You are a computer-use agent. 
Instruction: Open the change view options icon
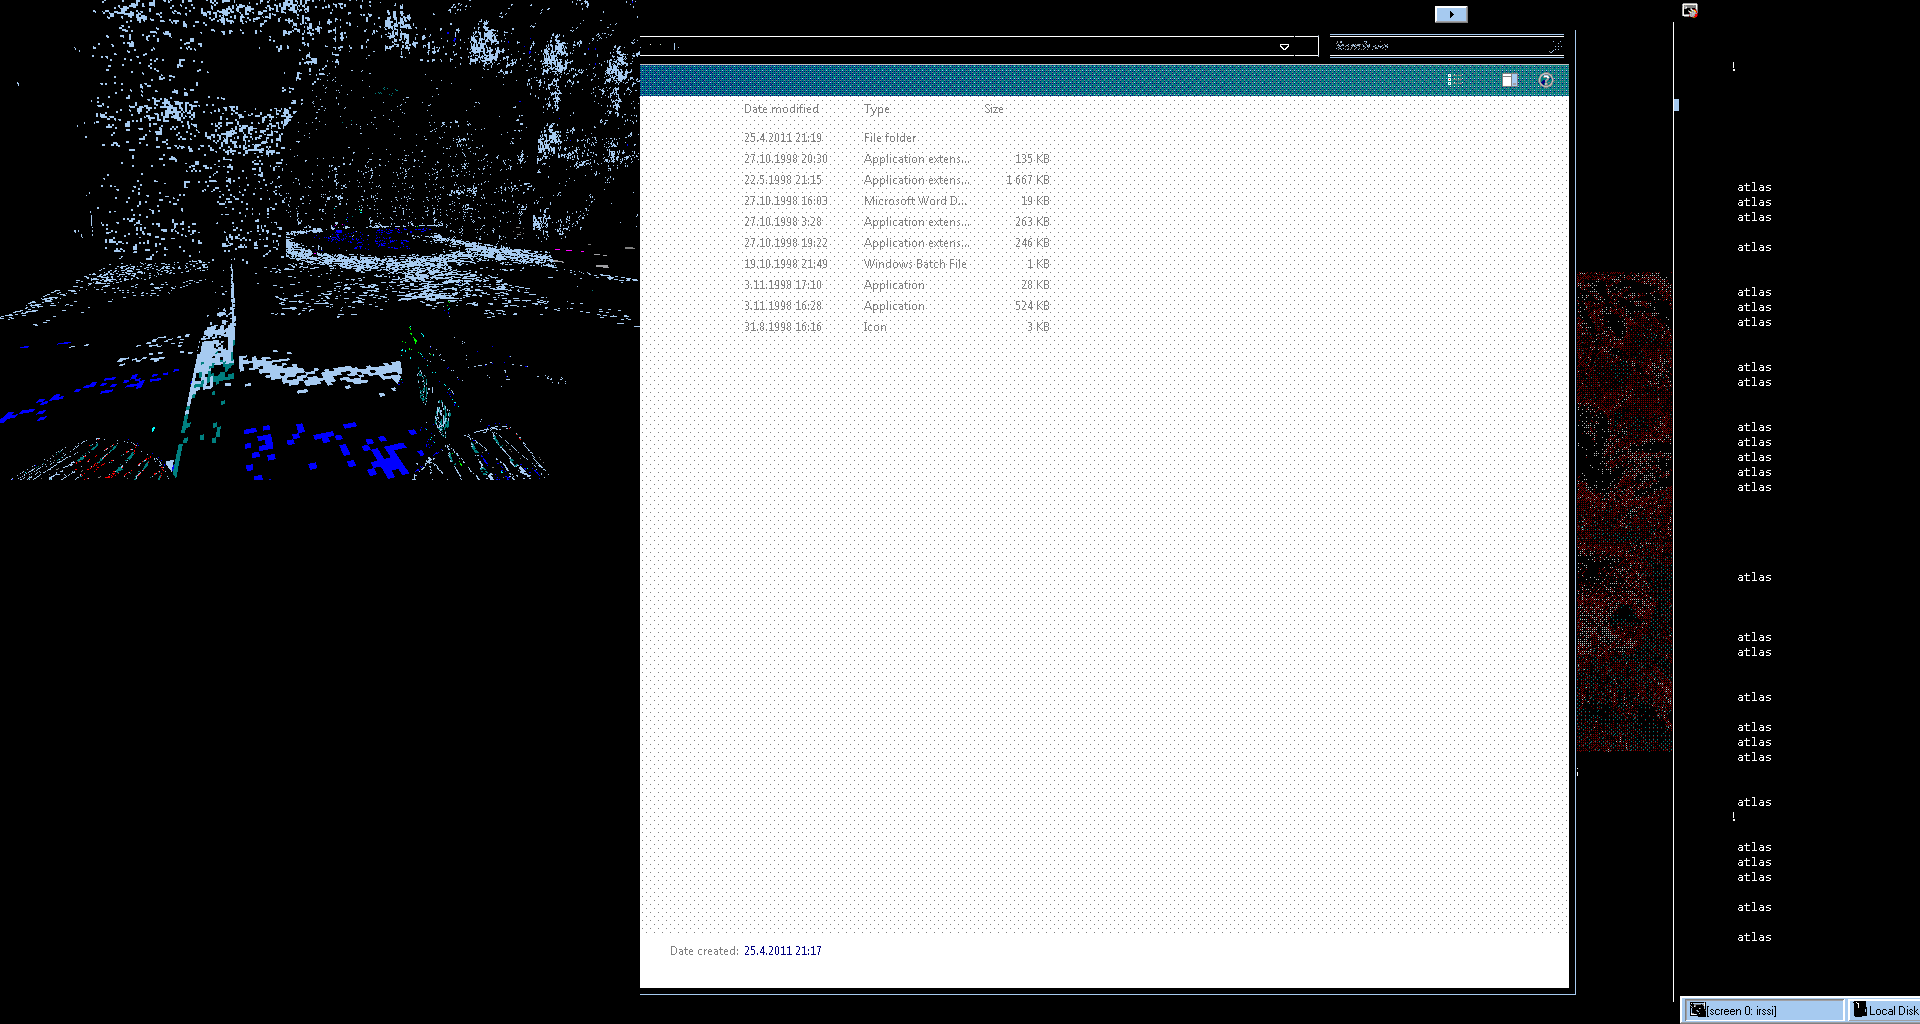point(1453,80)
